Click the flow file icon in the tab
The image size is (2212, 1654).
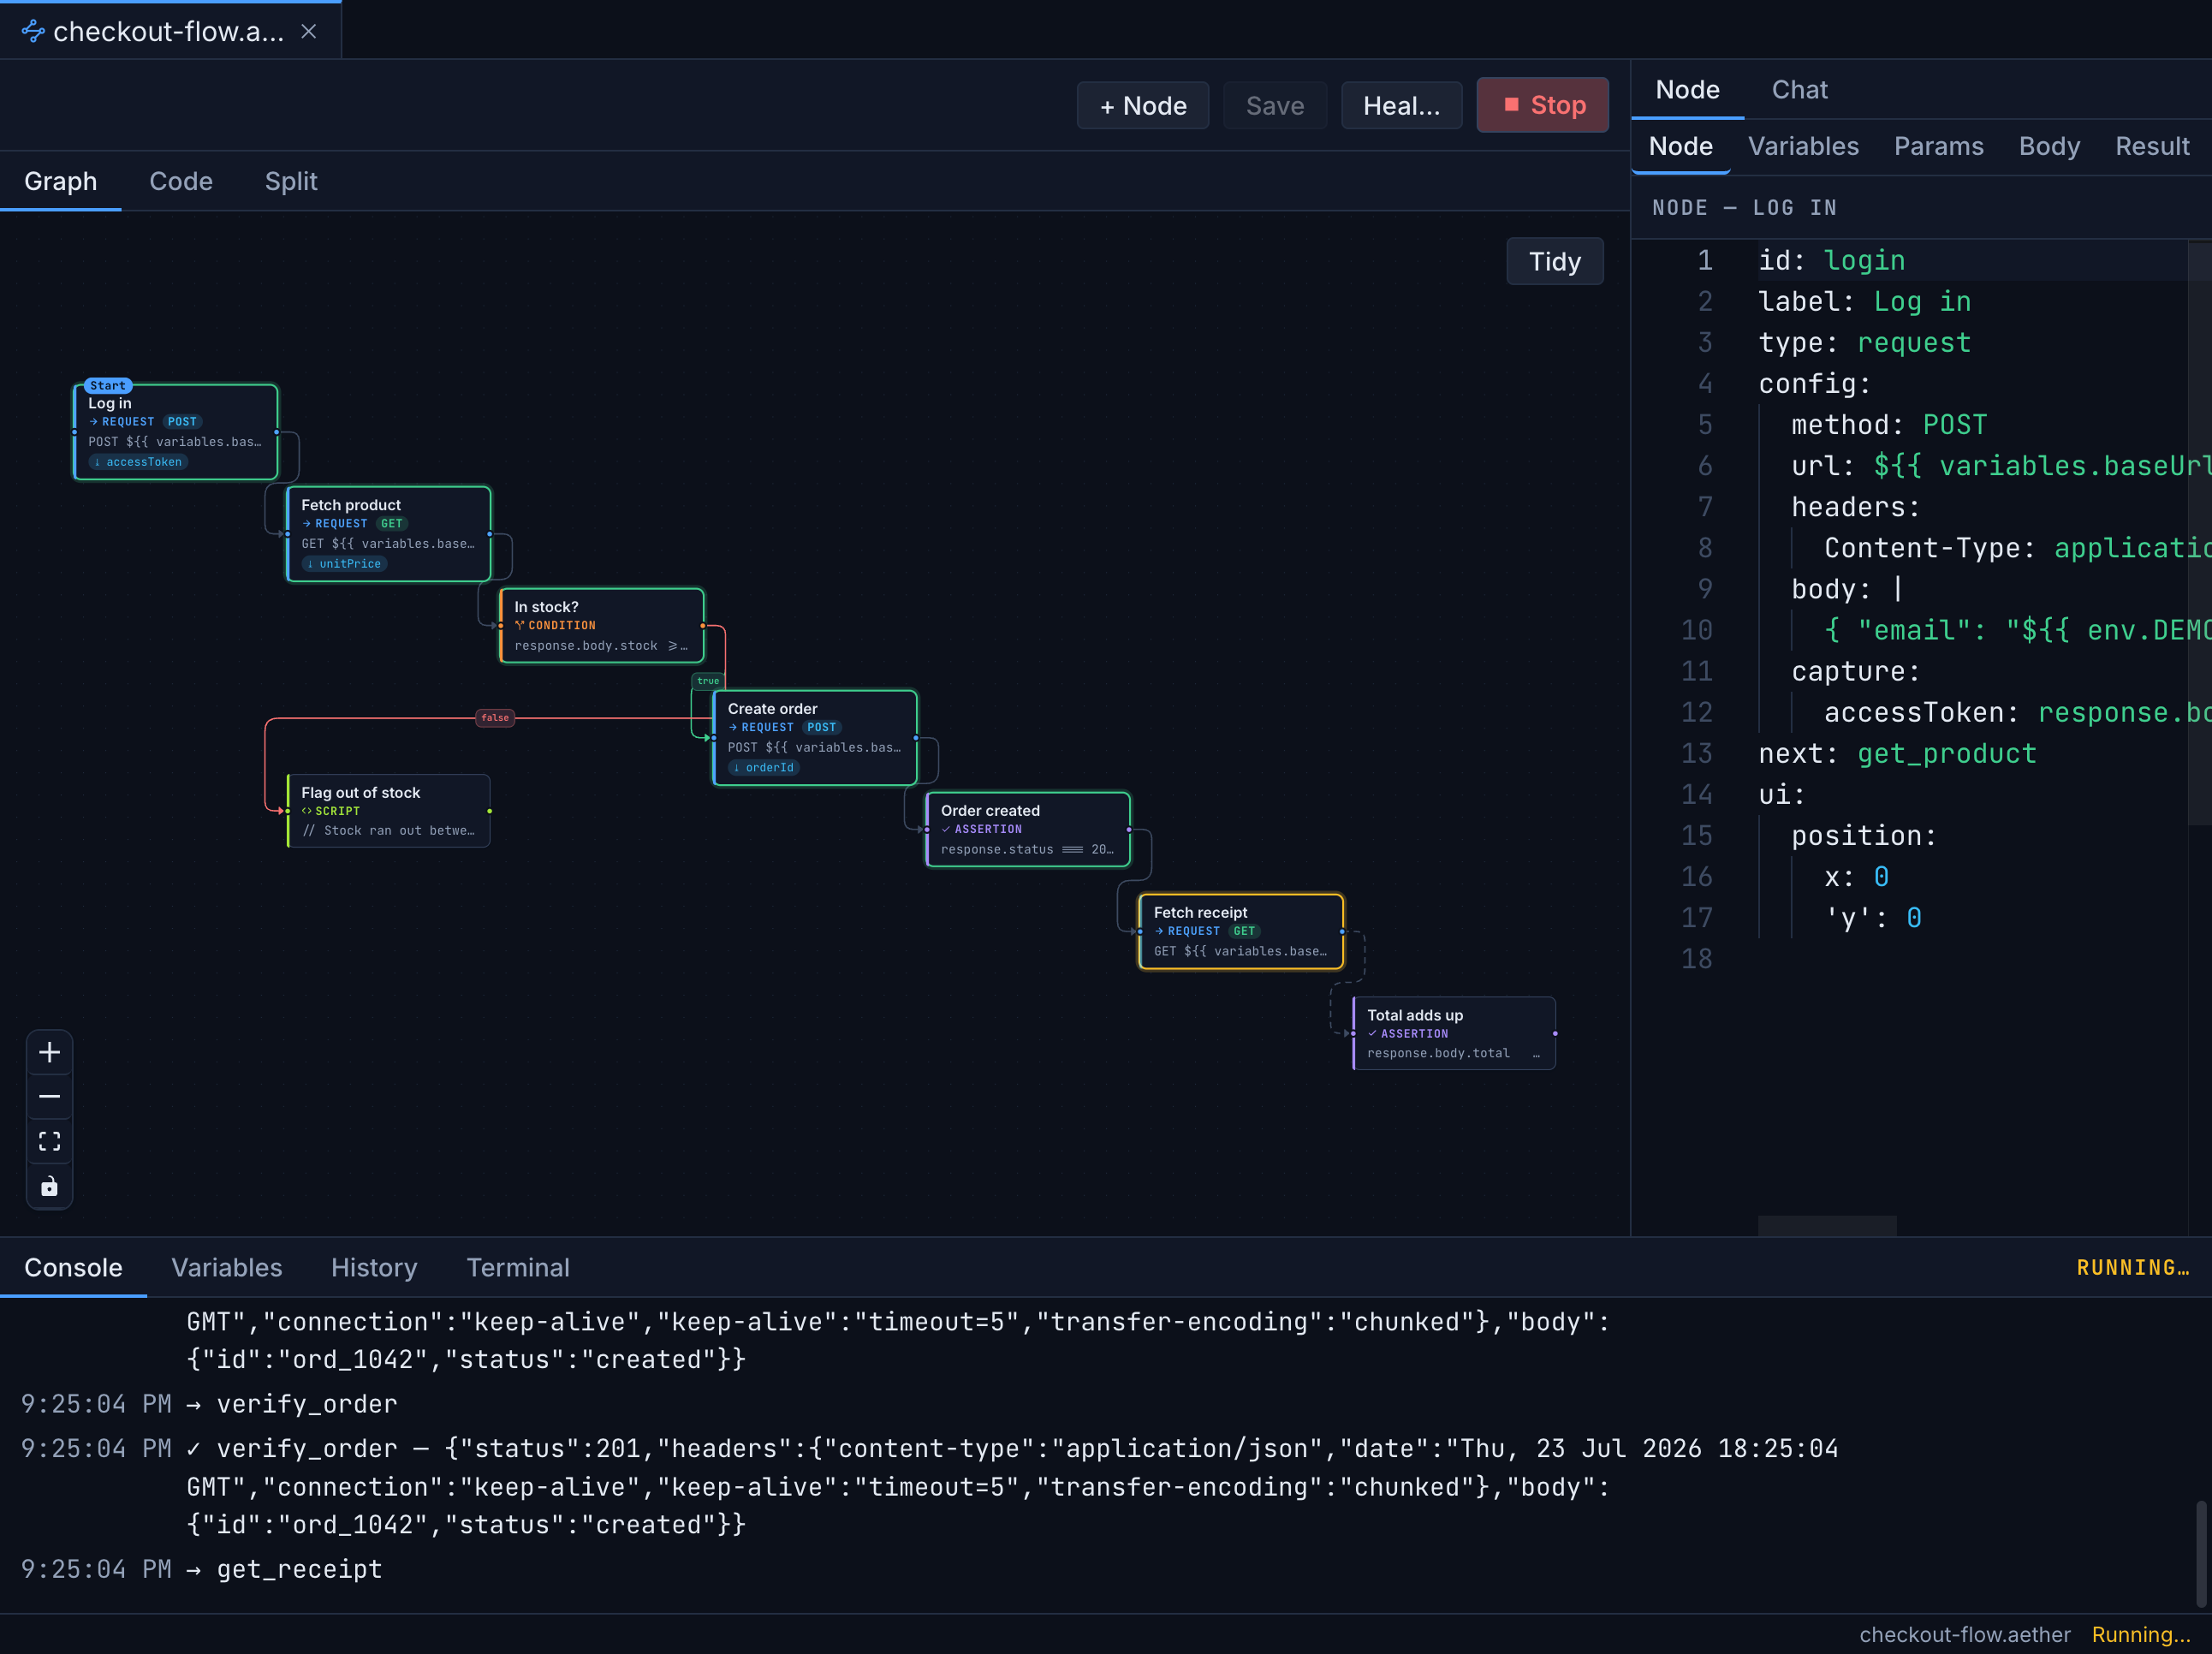33,31
